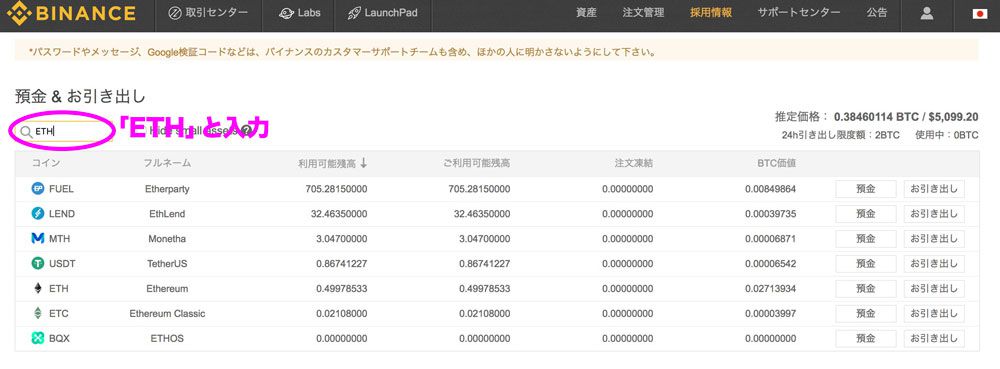Image resolution: width=1000 pixels, height=369 pixels.
Task: Click the help icon beside Hide small assets
Action: 247,131
